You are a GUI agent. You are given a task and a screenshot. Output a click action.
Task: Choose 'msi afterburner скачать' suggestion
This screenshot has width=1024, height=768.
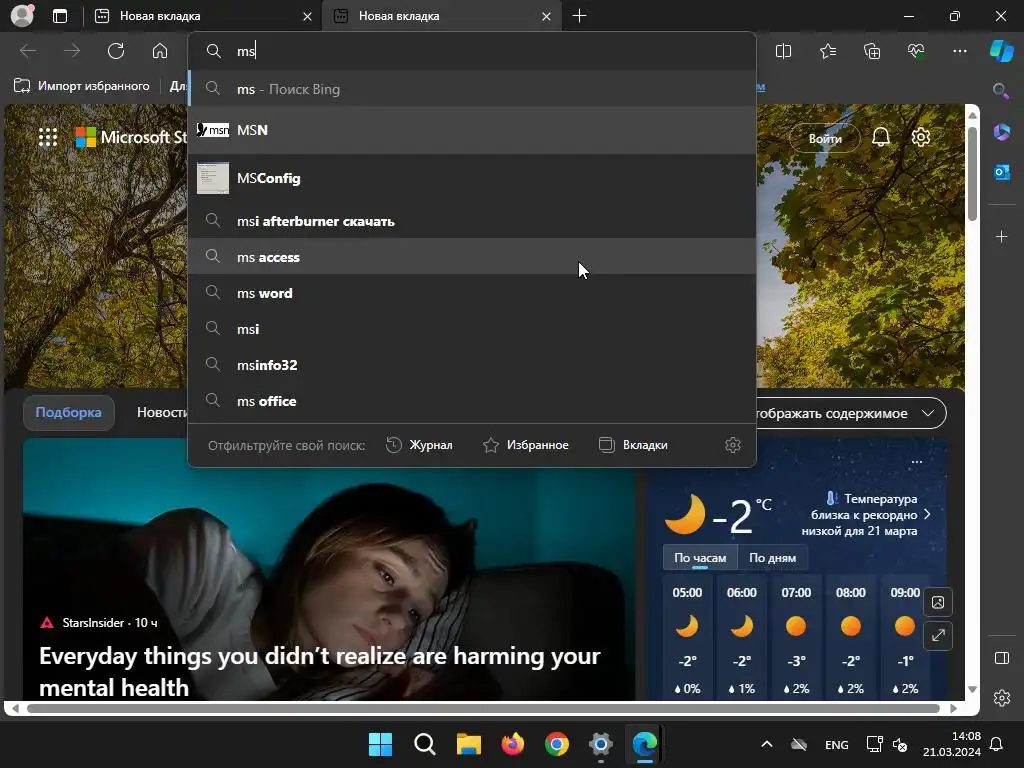pos(472,221)
